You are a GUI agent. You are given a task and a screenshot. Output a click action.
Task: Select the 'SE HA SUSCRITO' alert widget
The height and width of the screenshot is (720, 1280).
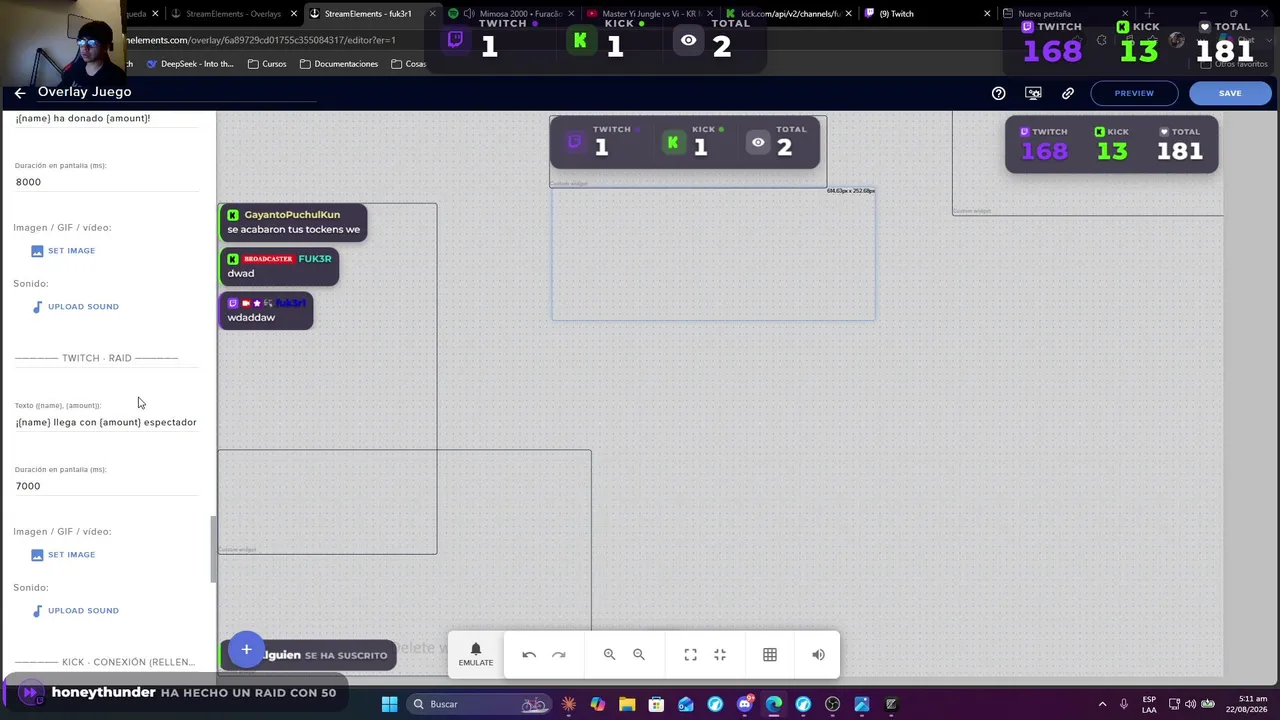[308, 655]
